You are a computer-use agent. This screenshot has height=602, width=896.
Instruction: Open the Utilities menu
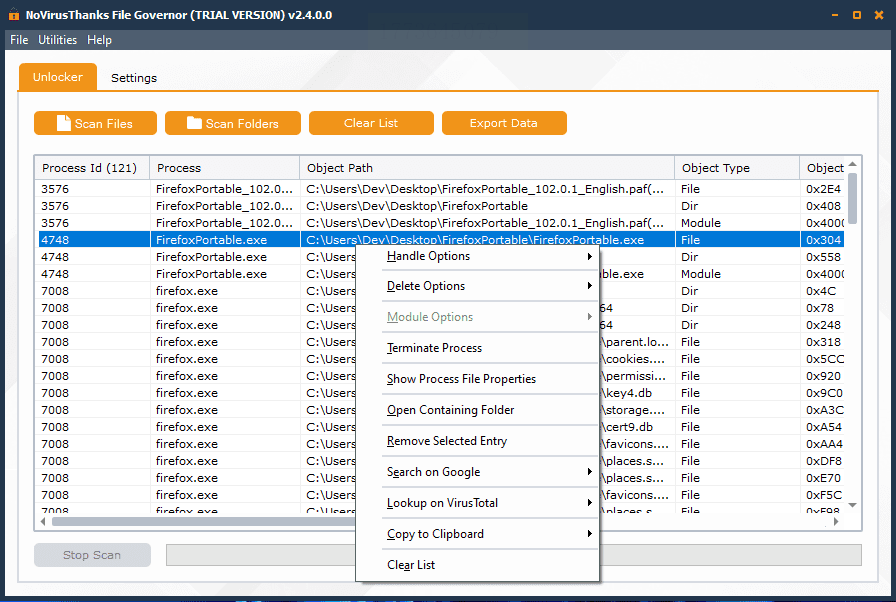click(x=58, y=40)
